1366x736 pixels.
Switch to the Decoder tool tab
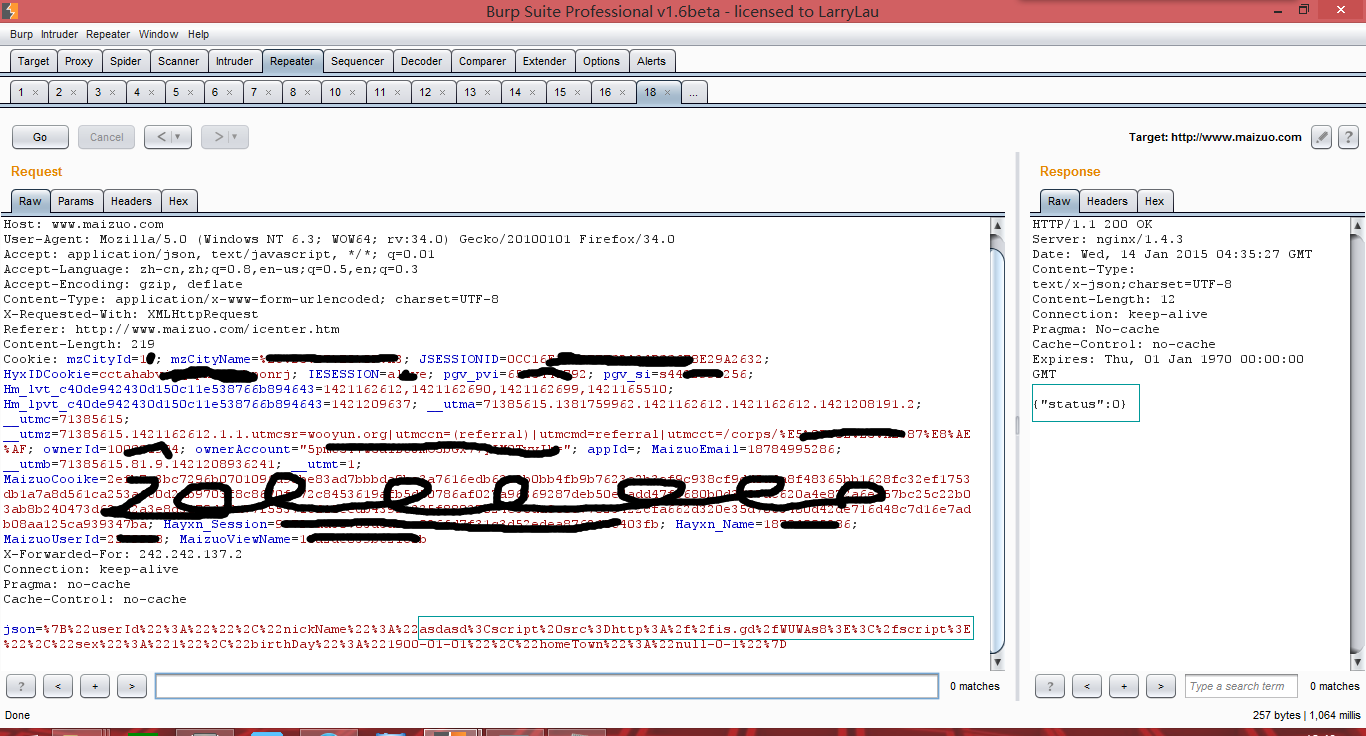(421, 61)
